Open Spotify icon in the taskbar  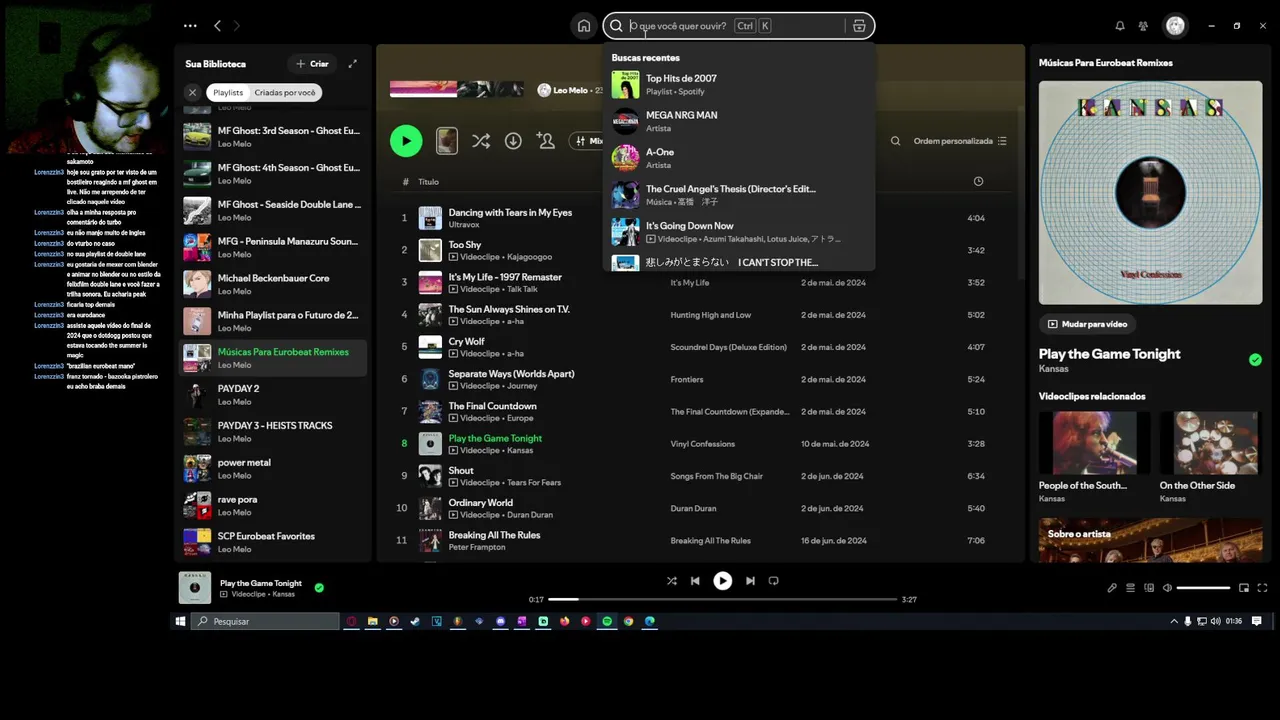(x=607, y=621)
